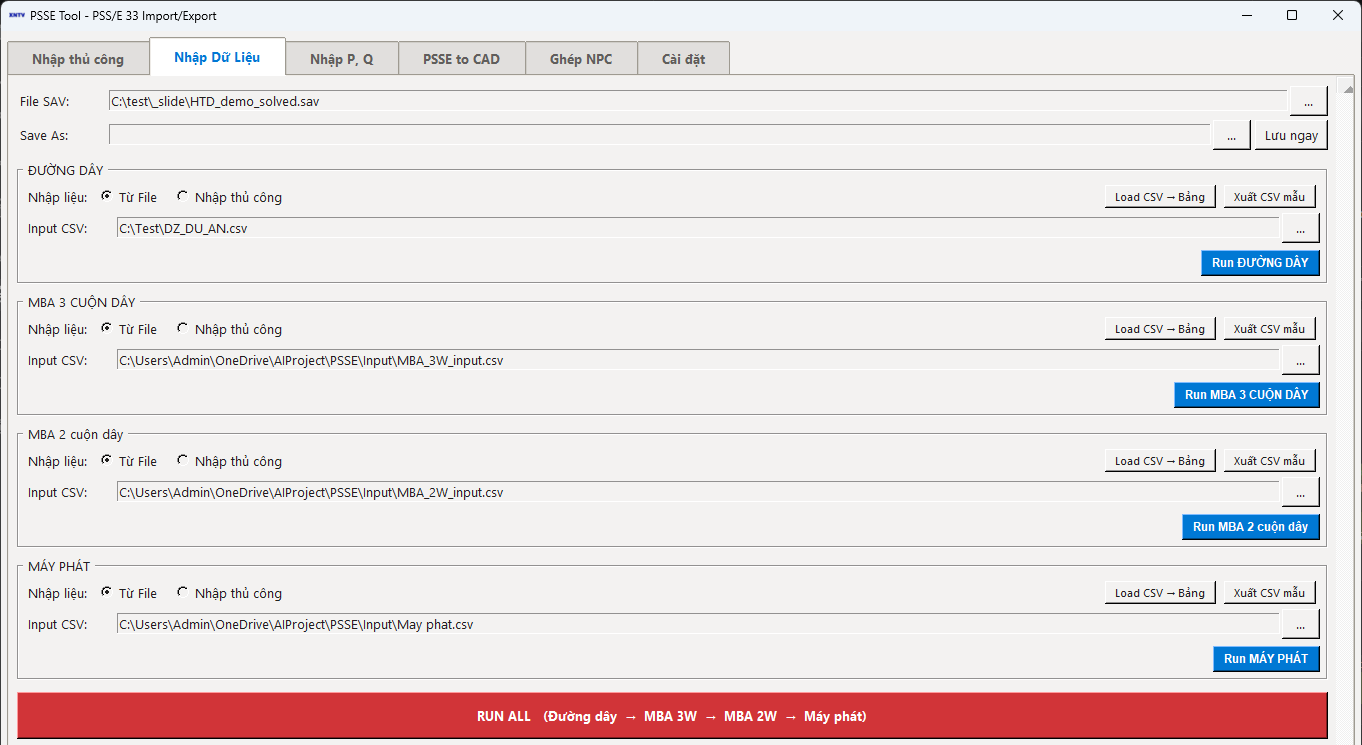Click the May phat.csv path field
The image size is (1362, 745).
(x=698, y=625)
